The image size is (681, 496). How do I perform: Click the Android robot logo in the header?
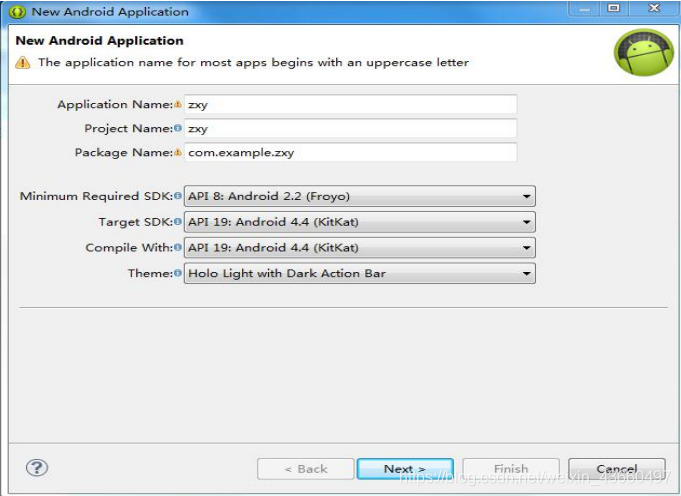(x=644, y=53)
